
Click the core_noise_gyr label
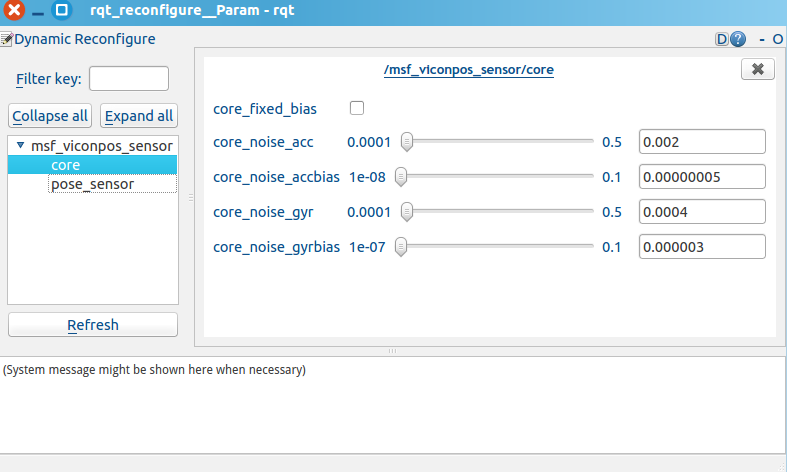[x=264, y=212]
